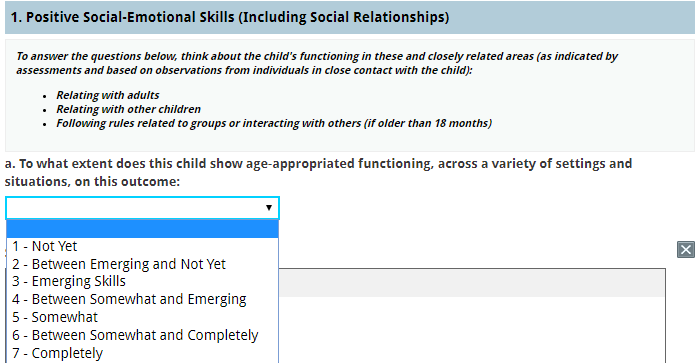Click the "Relating with adults" bullet
The width and height of the screenshot is (698, 363).
click(x=108, y=95)
